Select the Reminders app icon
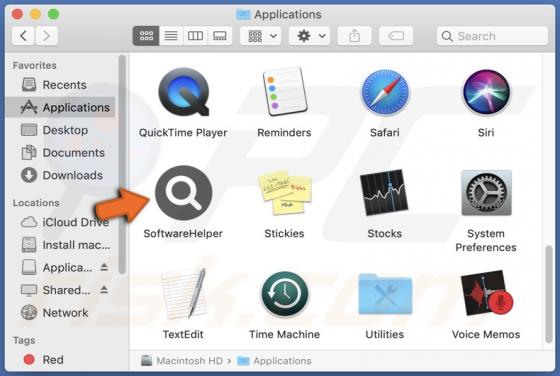This screenshot has width=560, height=376. (284, 91)
